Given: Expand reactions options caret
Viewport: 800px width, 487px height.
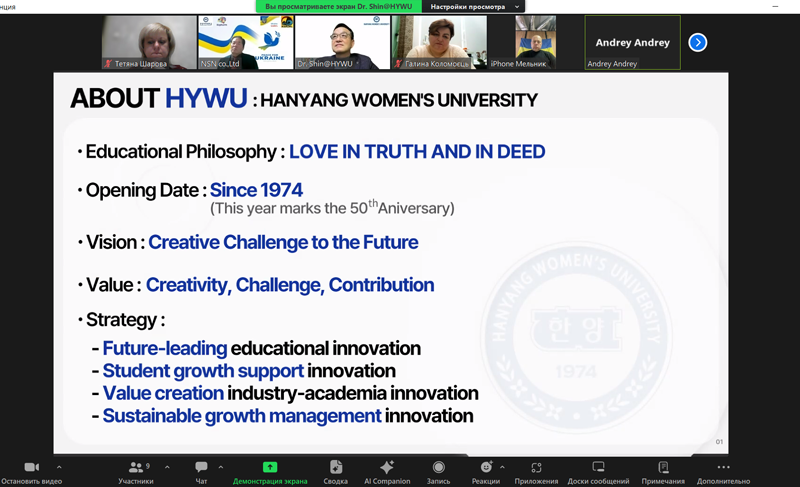Looking at the screenshot, I should point(503,467).
